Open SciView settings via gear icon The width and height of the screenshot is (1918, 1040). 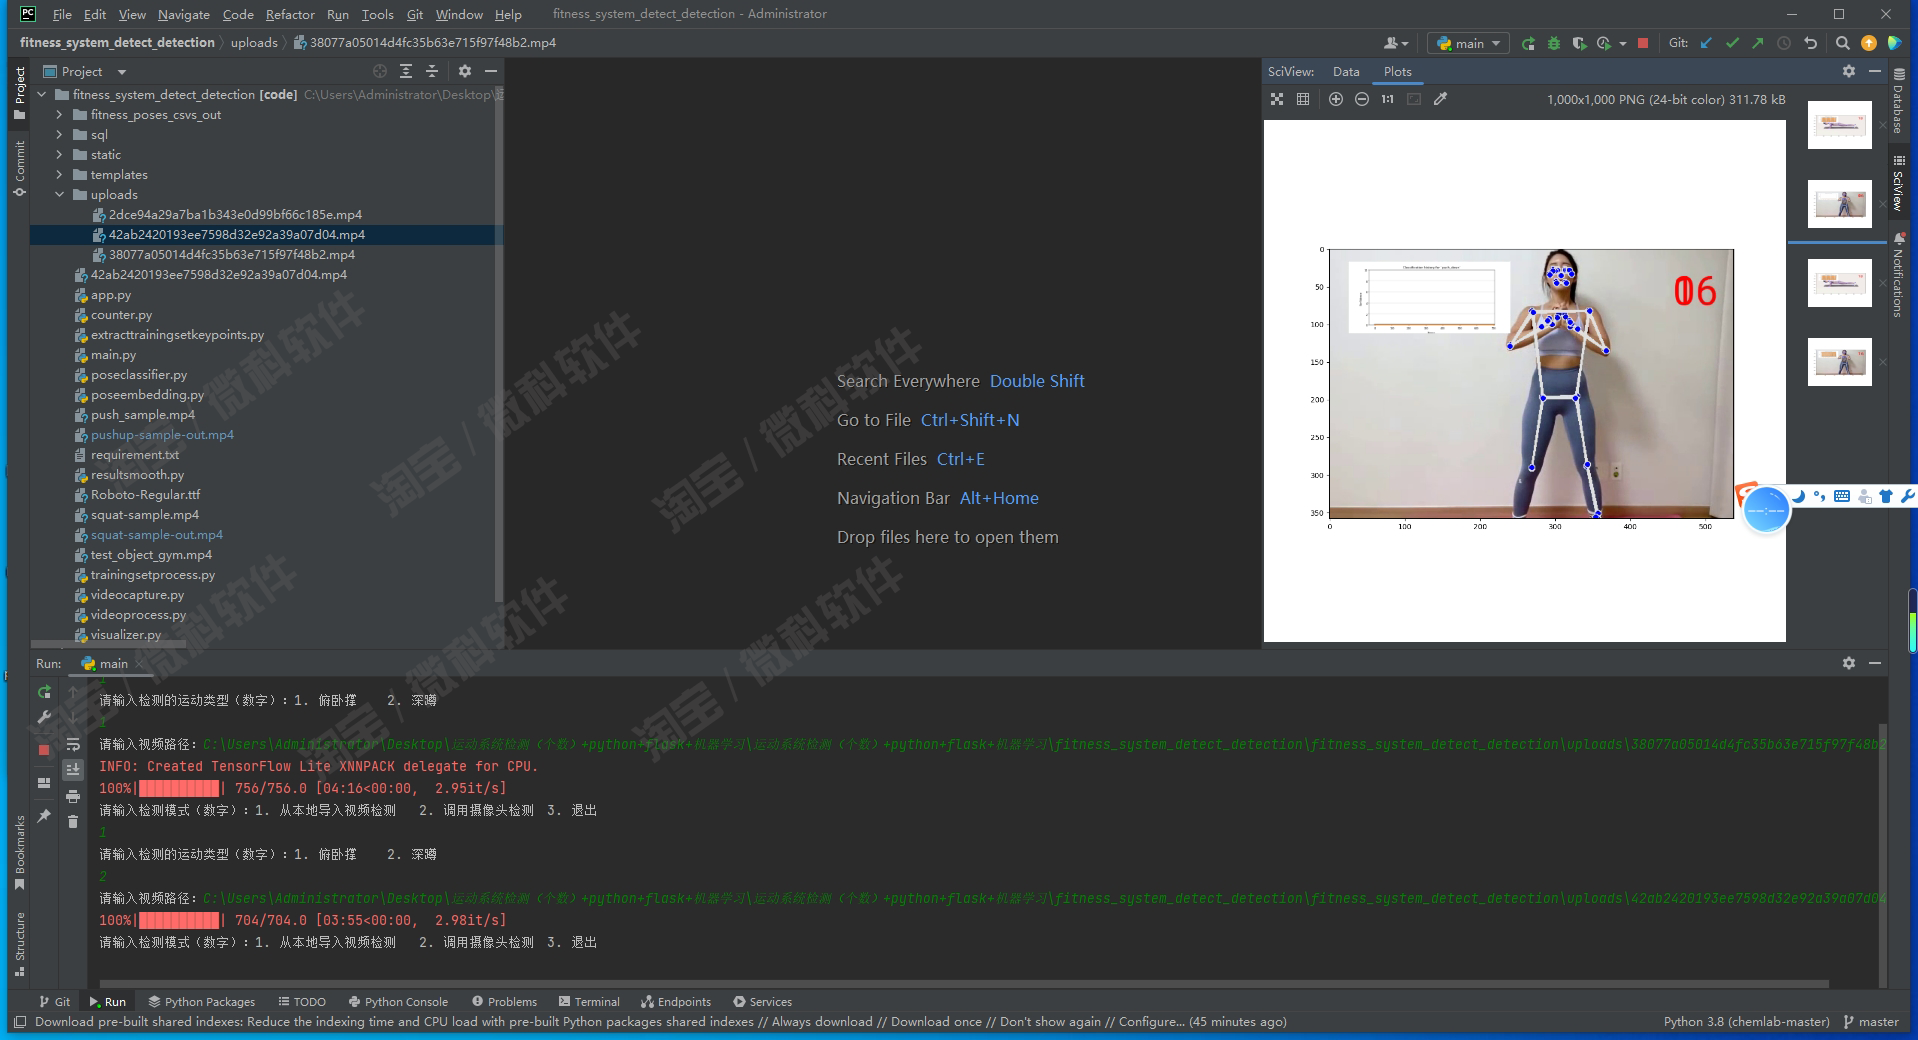click(x=1849, y=71)
